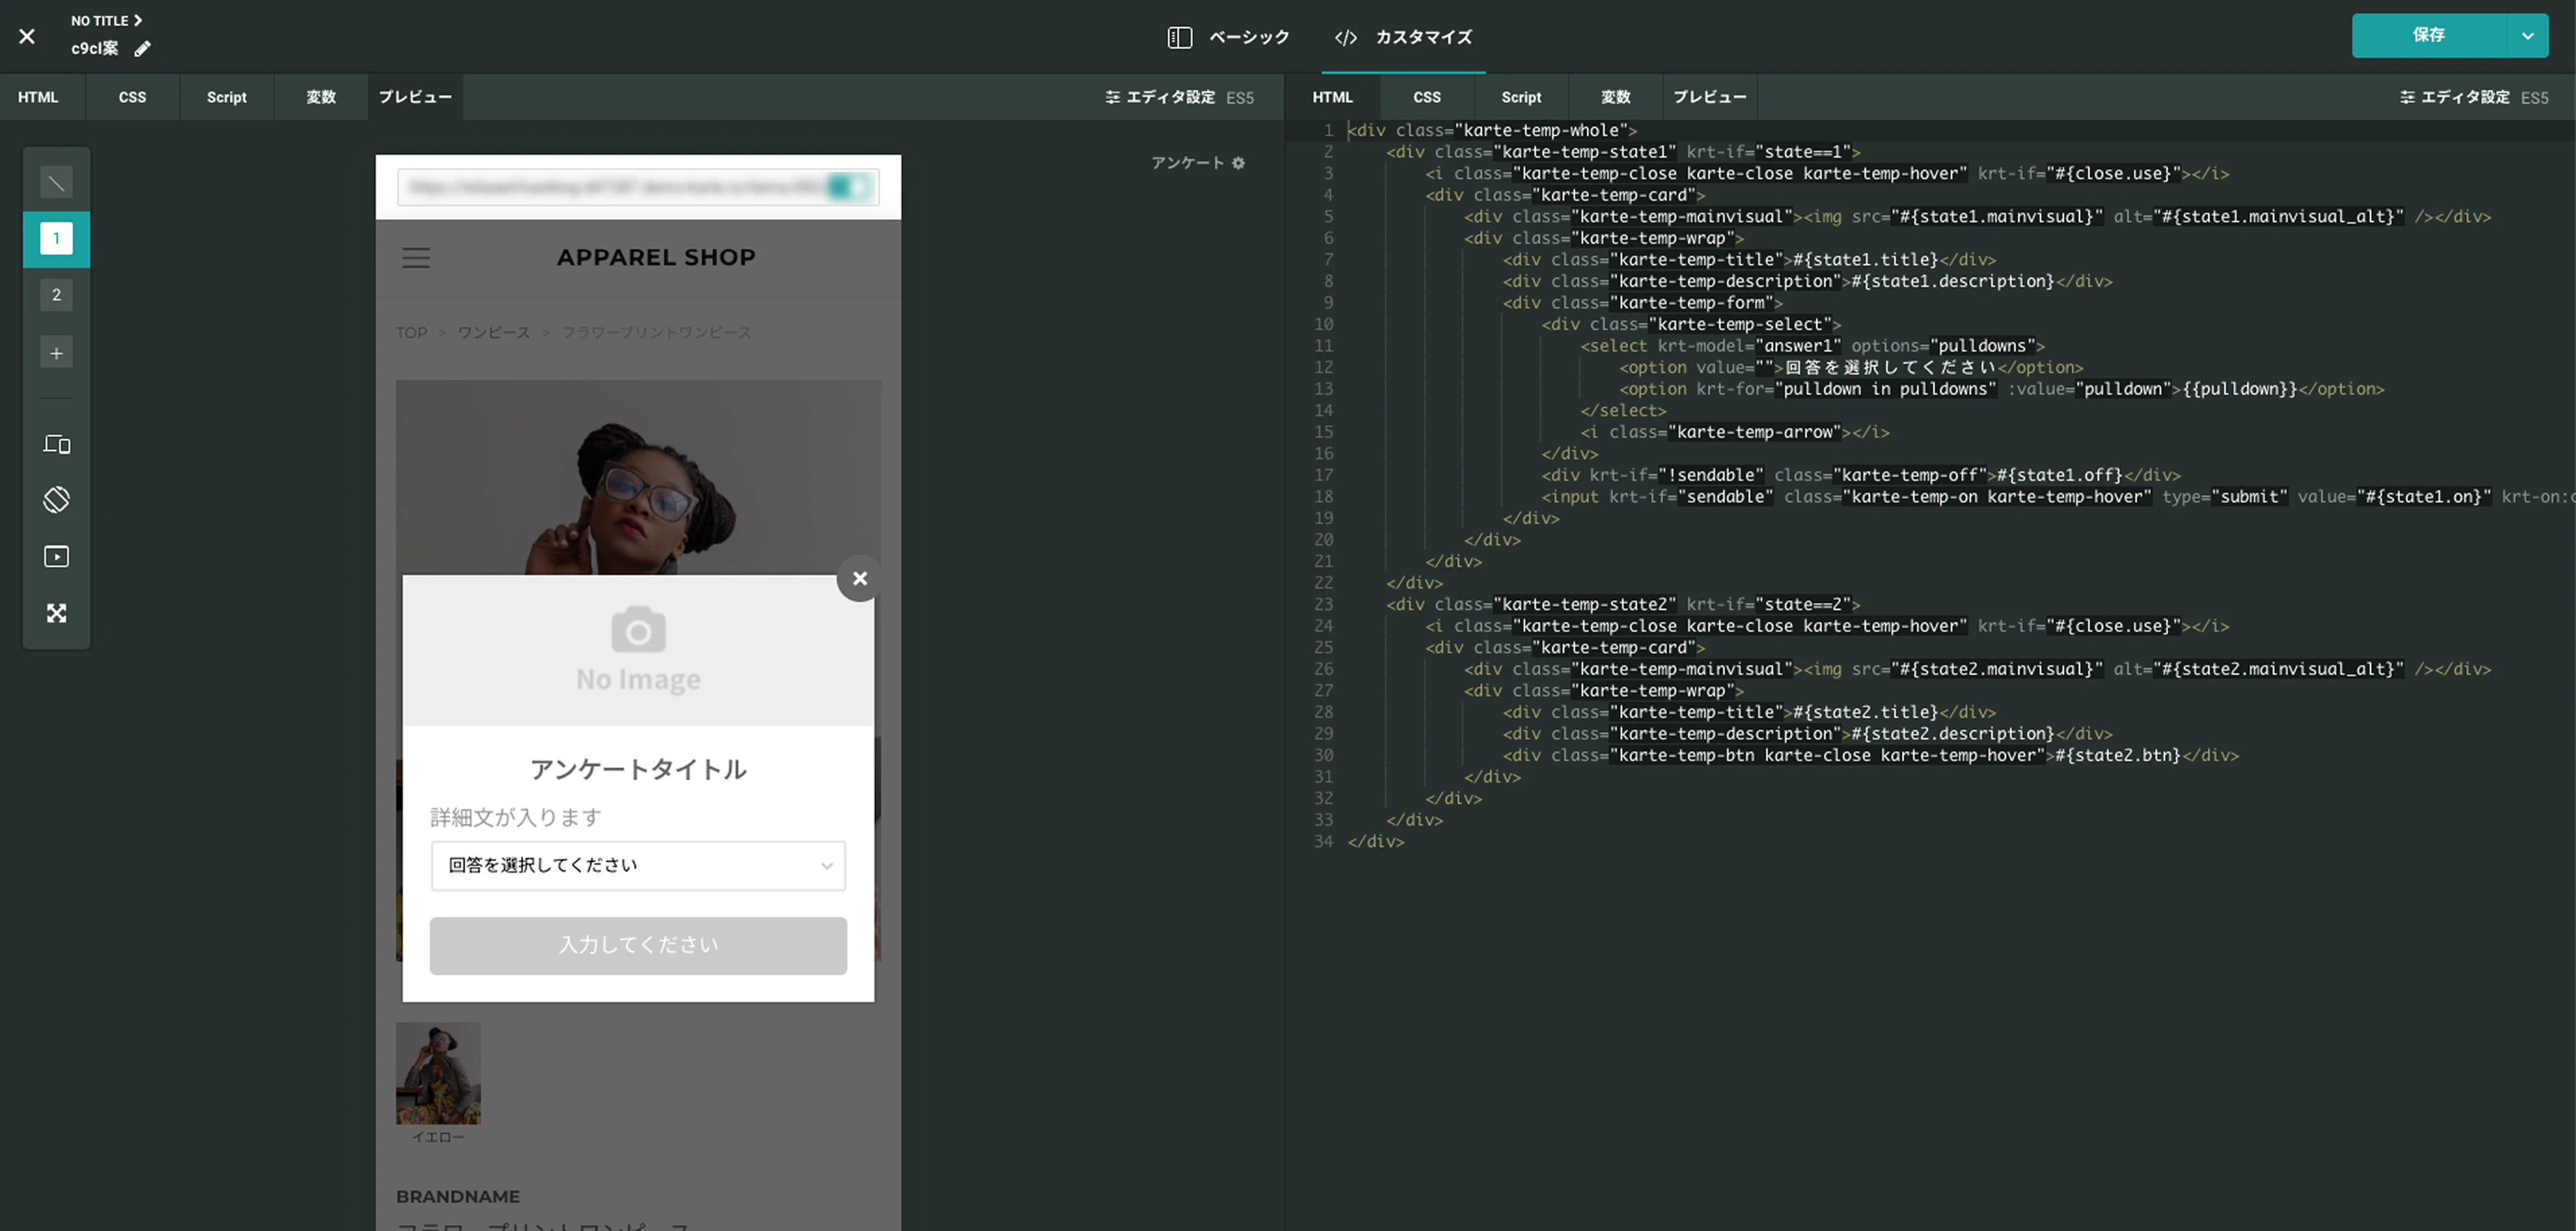The height and width of the screenshot is (1231, 2576).
Task: Close the survey popup with X
Action: coord(859,578)
